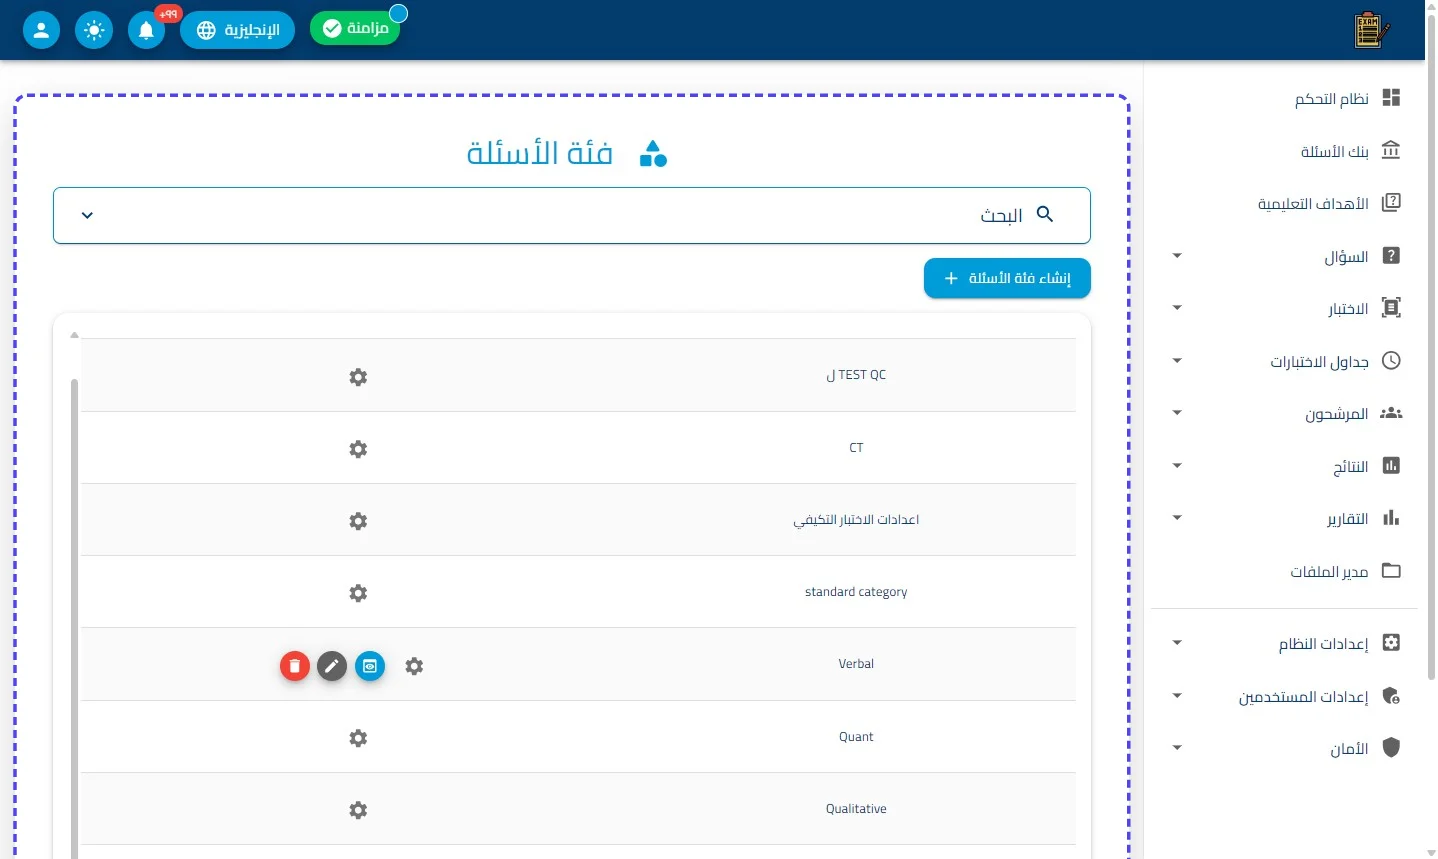Switch language with the الإنجليزية button
This screenshot has height=859, width=1438.
coord(238,30)
